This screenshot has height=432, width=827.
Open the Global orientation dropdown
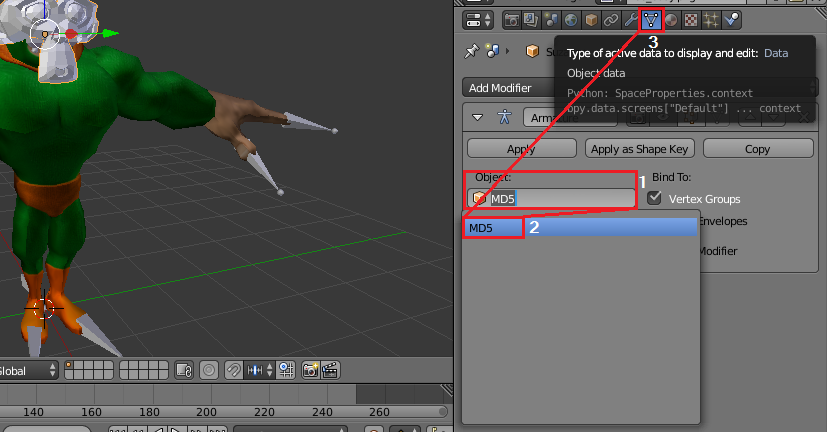pyautogui.click(x=28, y=370)
